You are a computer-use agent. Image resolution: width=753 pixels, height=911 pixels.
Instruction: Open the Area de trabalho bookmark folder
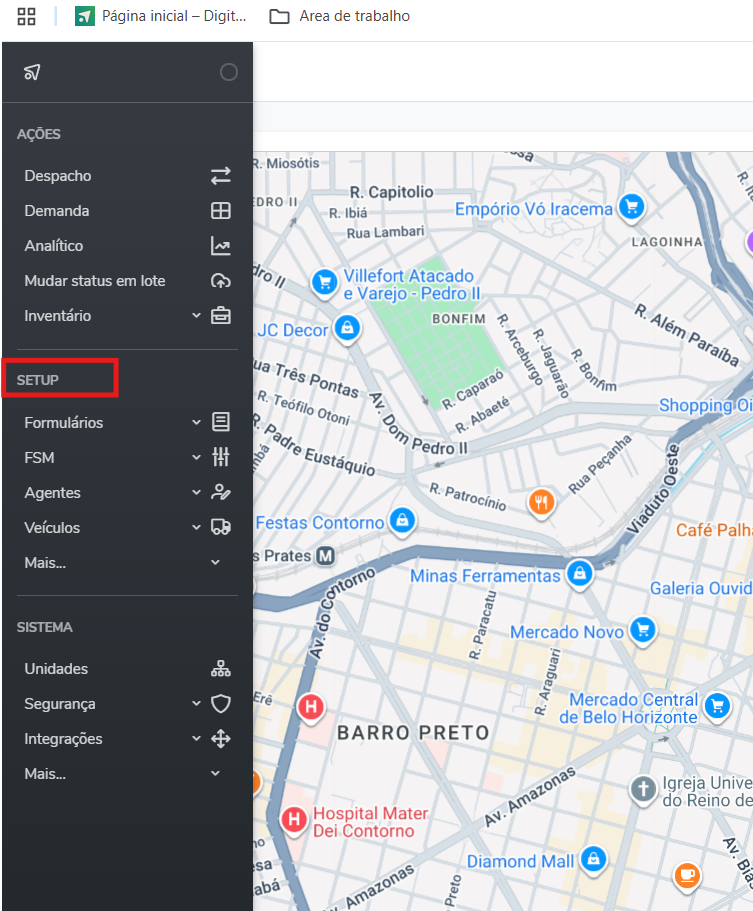340,16
